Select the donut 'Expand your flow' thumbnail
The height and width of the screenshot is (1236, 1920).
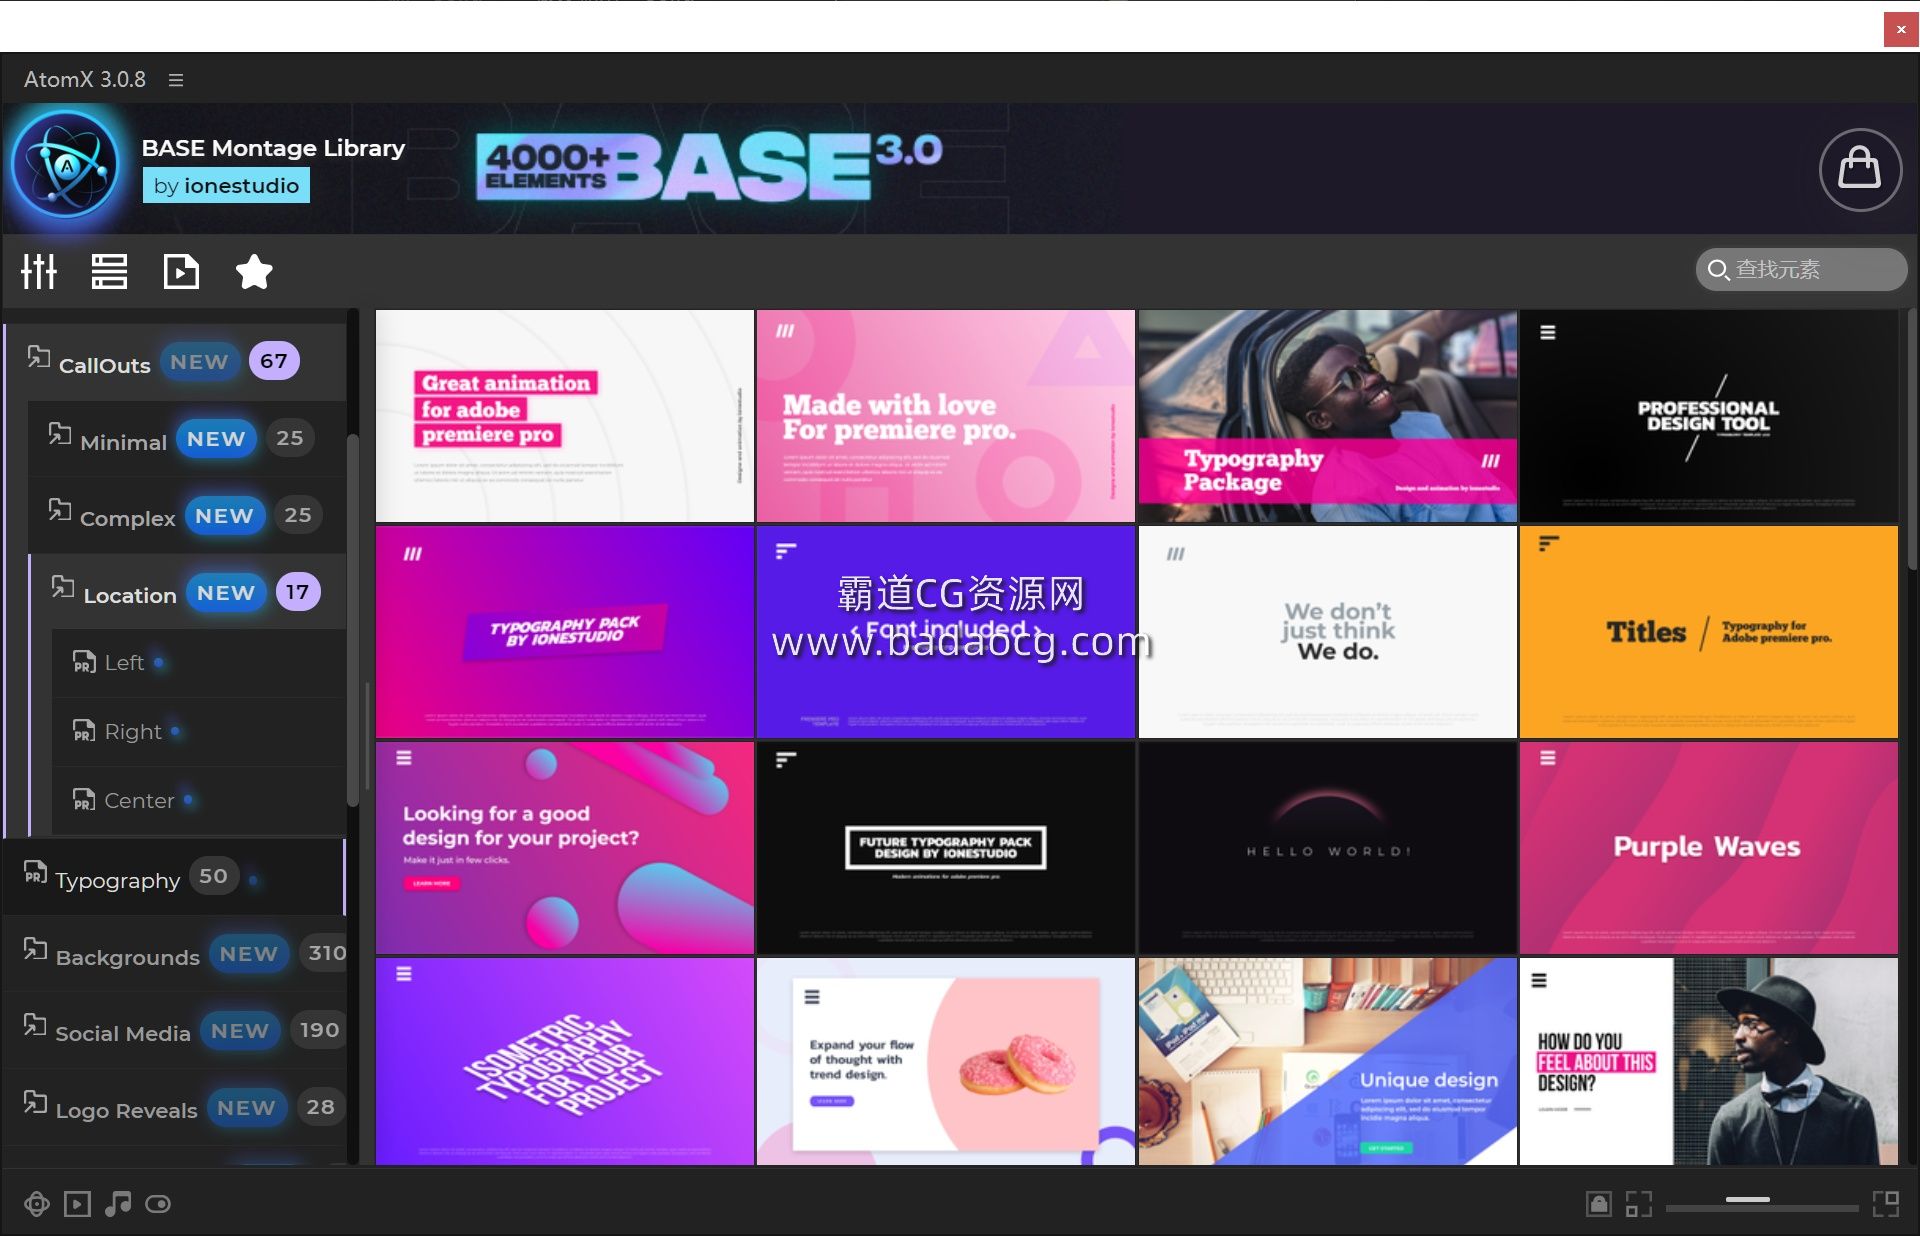coord(946,1061)
